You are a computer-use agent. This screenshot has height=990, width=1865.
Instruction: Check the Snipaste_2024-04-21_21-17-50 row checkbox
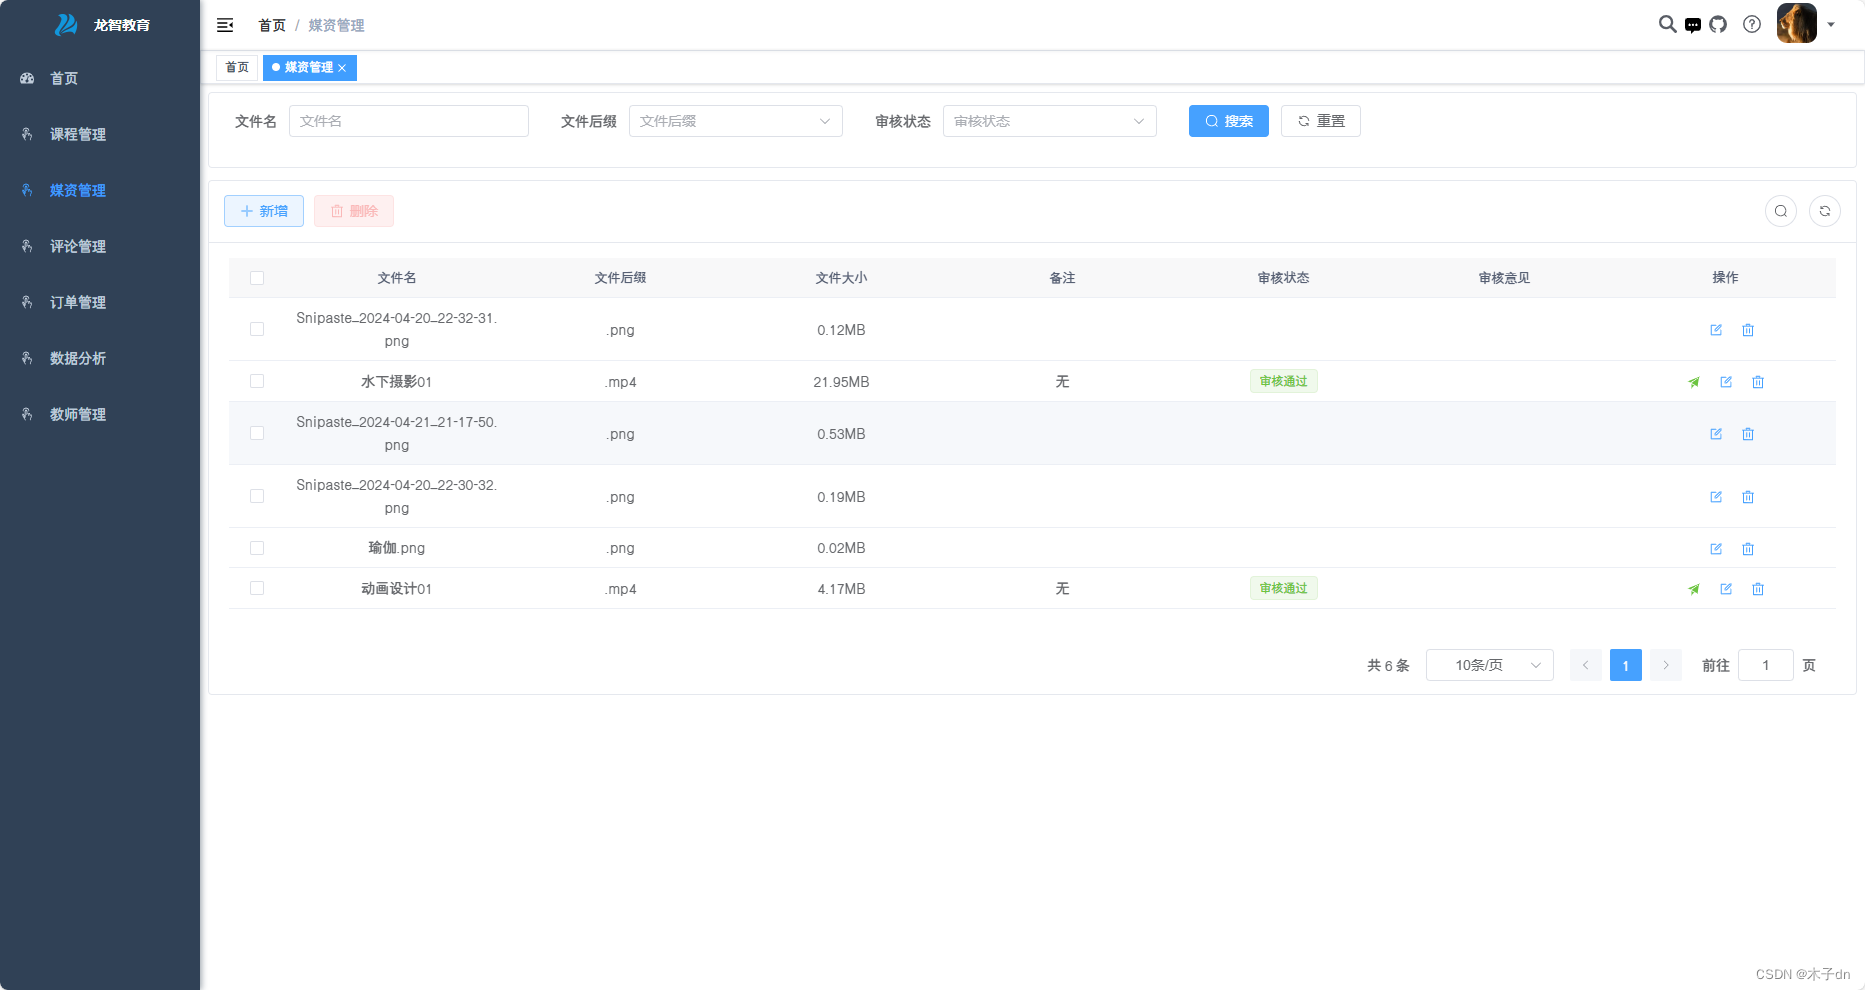257,433
